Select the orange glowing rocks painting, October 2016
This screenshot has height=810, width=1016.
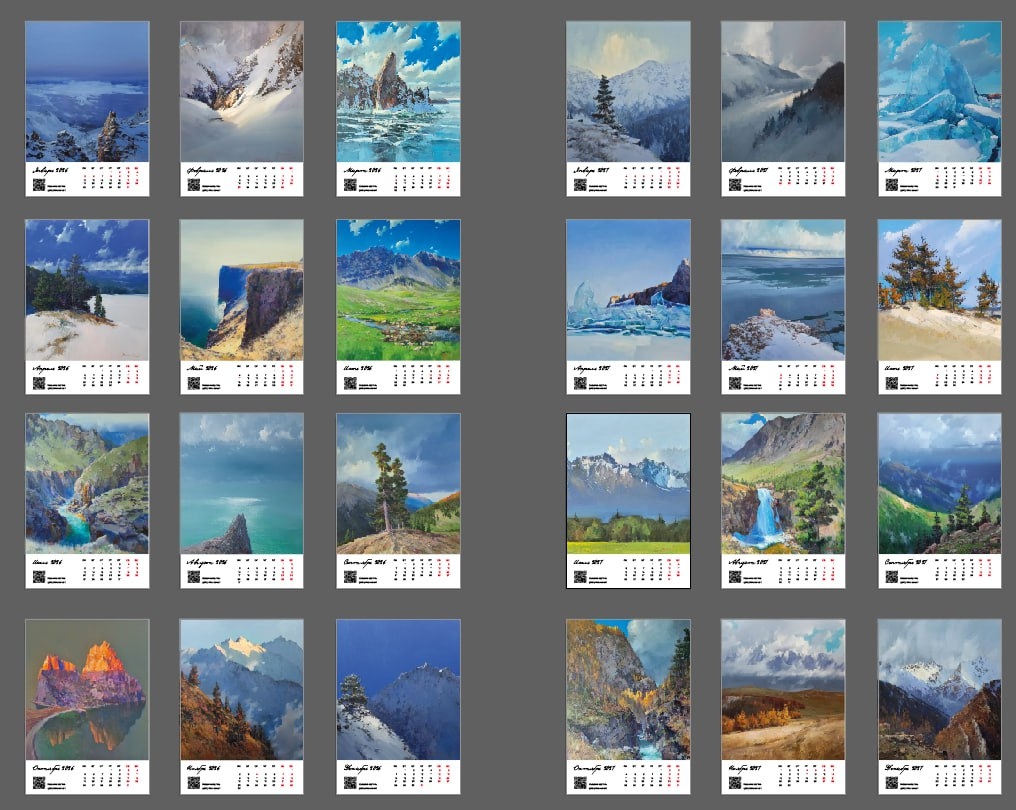[86, 689]
